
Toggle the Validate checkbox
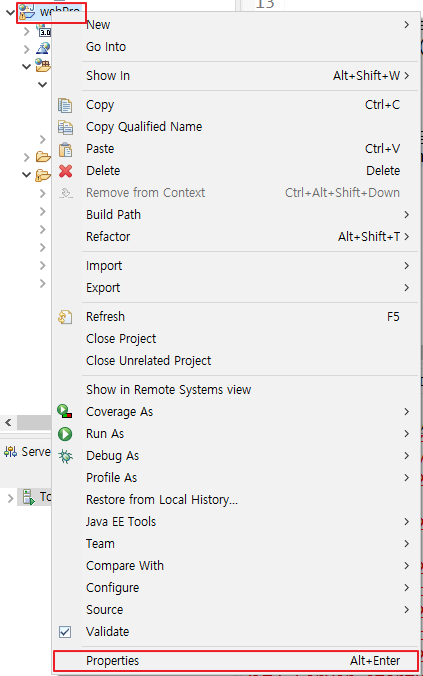point(65,632)
